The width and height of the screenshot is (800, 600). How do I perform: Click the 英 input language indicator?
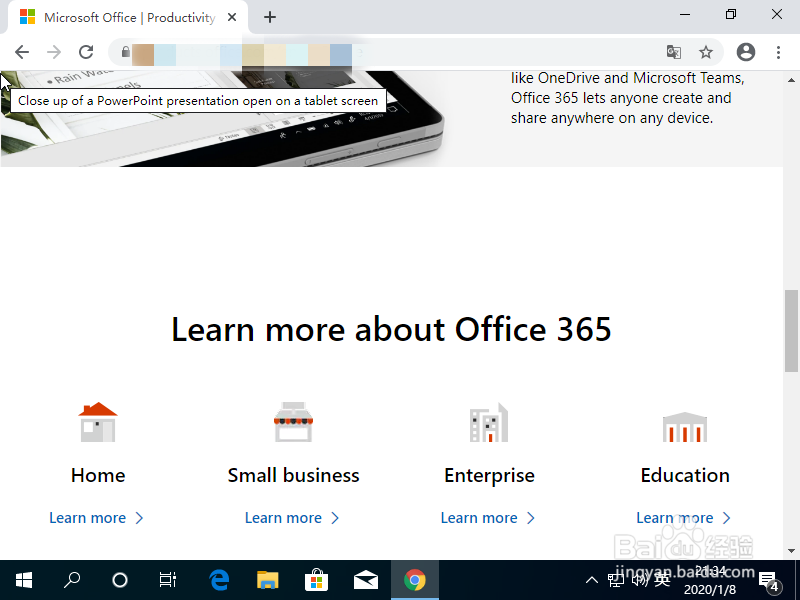pyautogui.click(x=662, y=580)
